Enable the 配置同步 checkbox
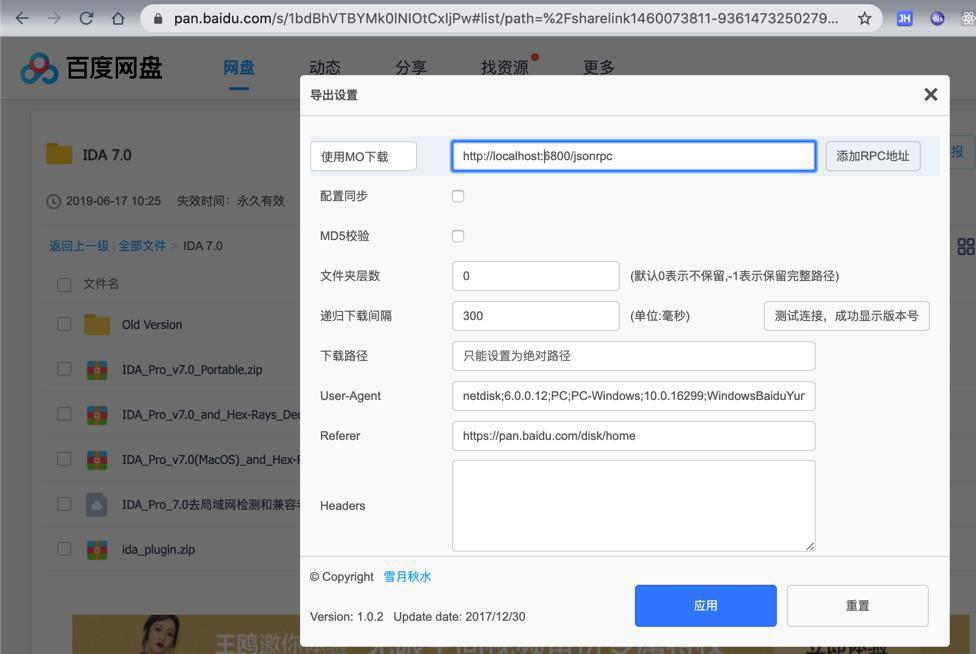Image resolution: width=976 pixels, height=654 pixels. coord(458,196)
